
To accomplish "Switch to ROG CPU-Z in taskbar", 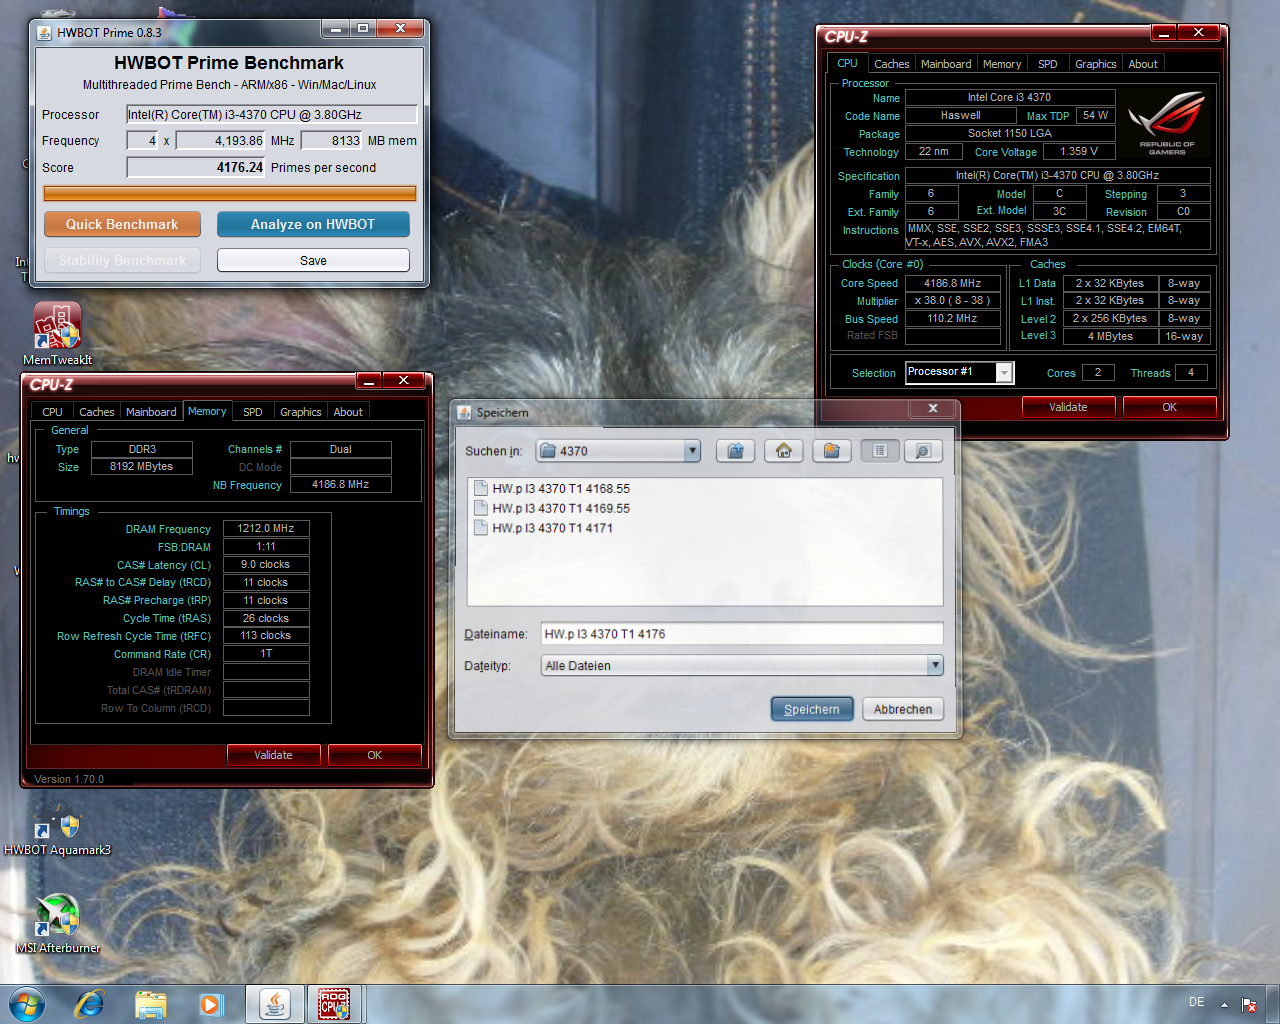I will point(335,1004).
